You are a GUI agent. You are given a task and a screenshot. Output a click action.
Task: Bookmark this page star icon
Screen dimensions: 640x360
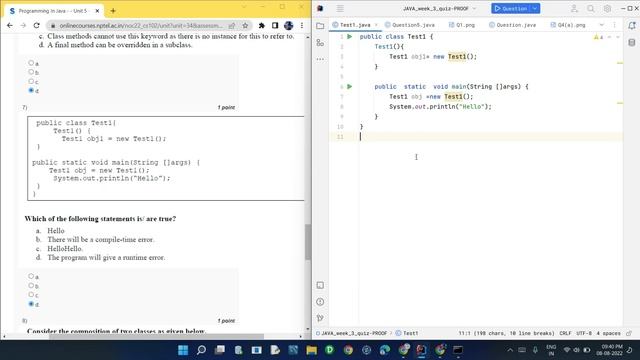(245, 26)
